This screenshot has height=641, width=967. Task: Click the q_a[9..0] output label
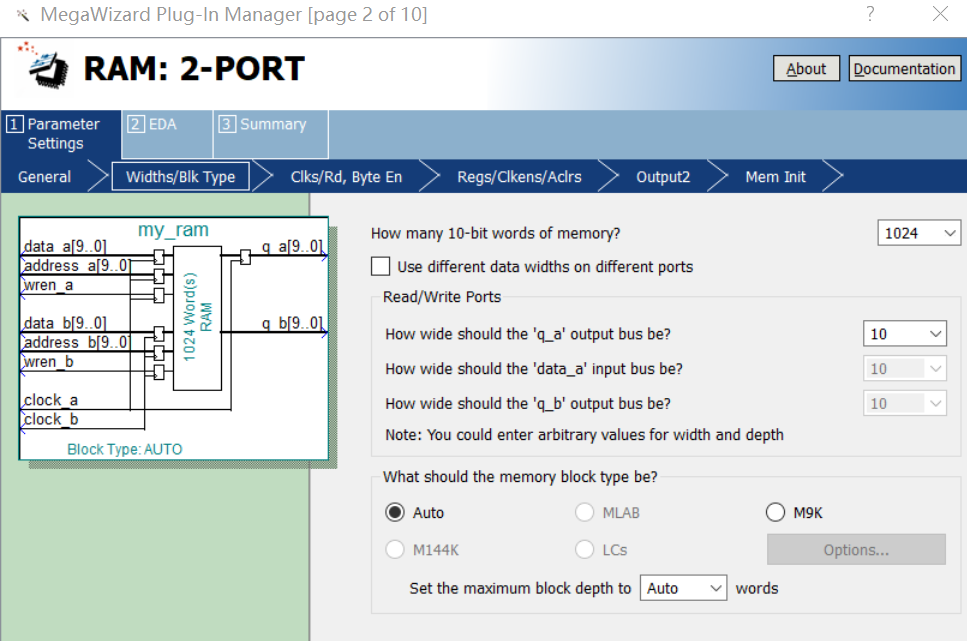point(292,246)
